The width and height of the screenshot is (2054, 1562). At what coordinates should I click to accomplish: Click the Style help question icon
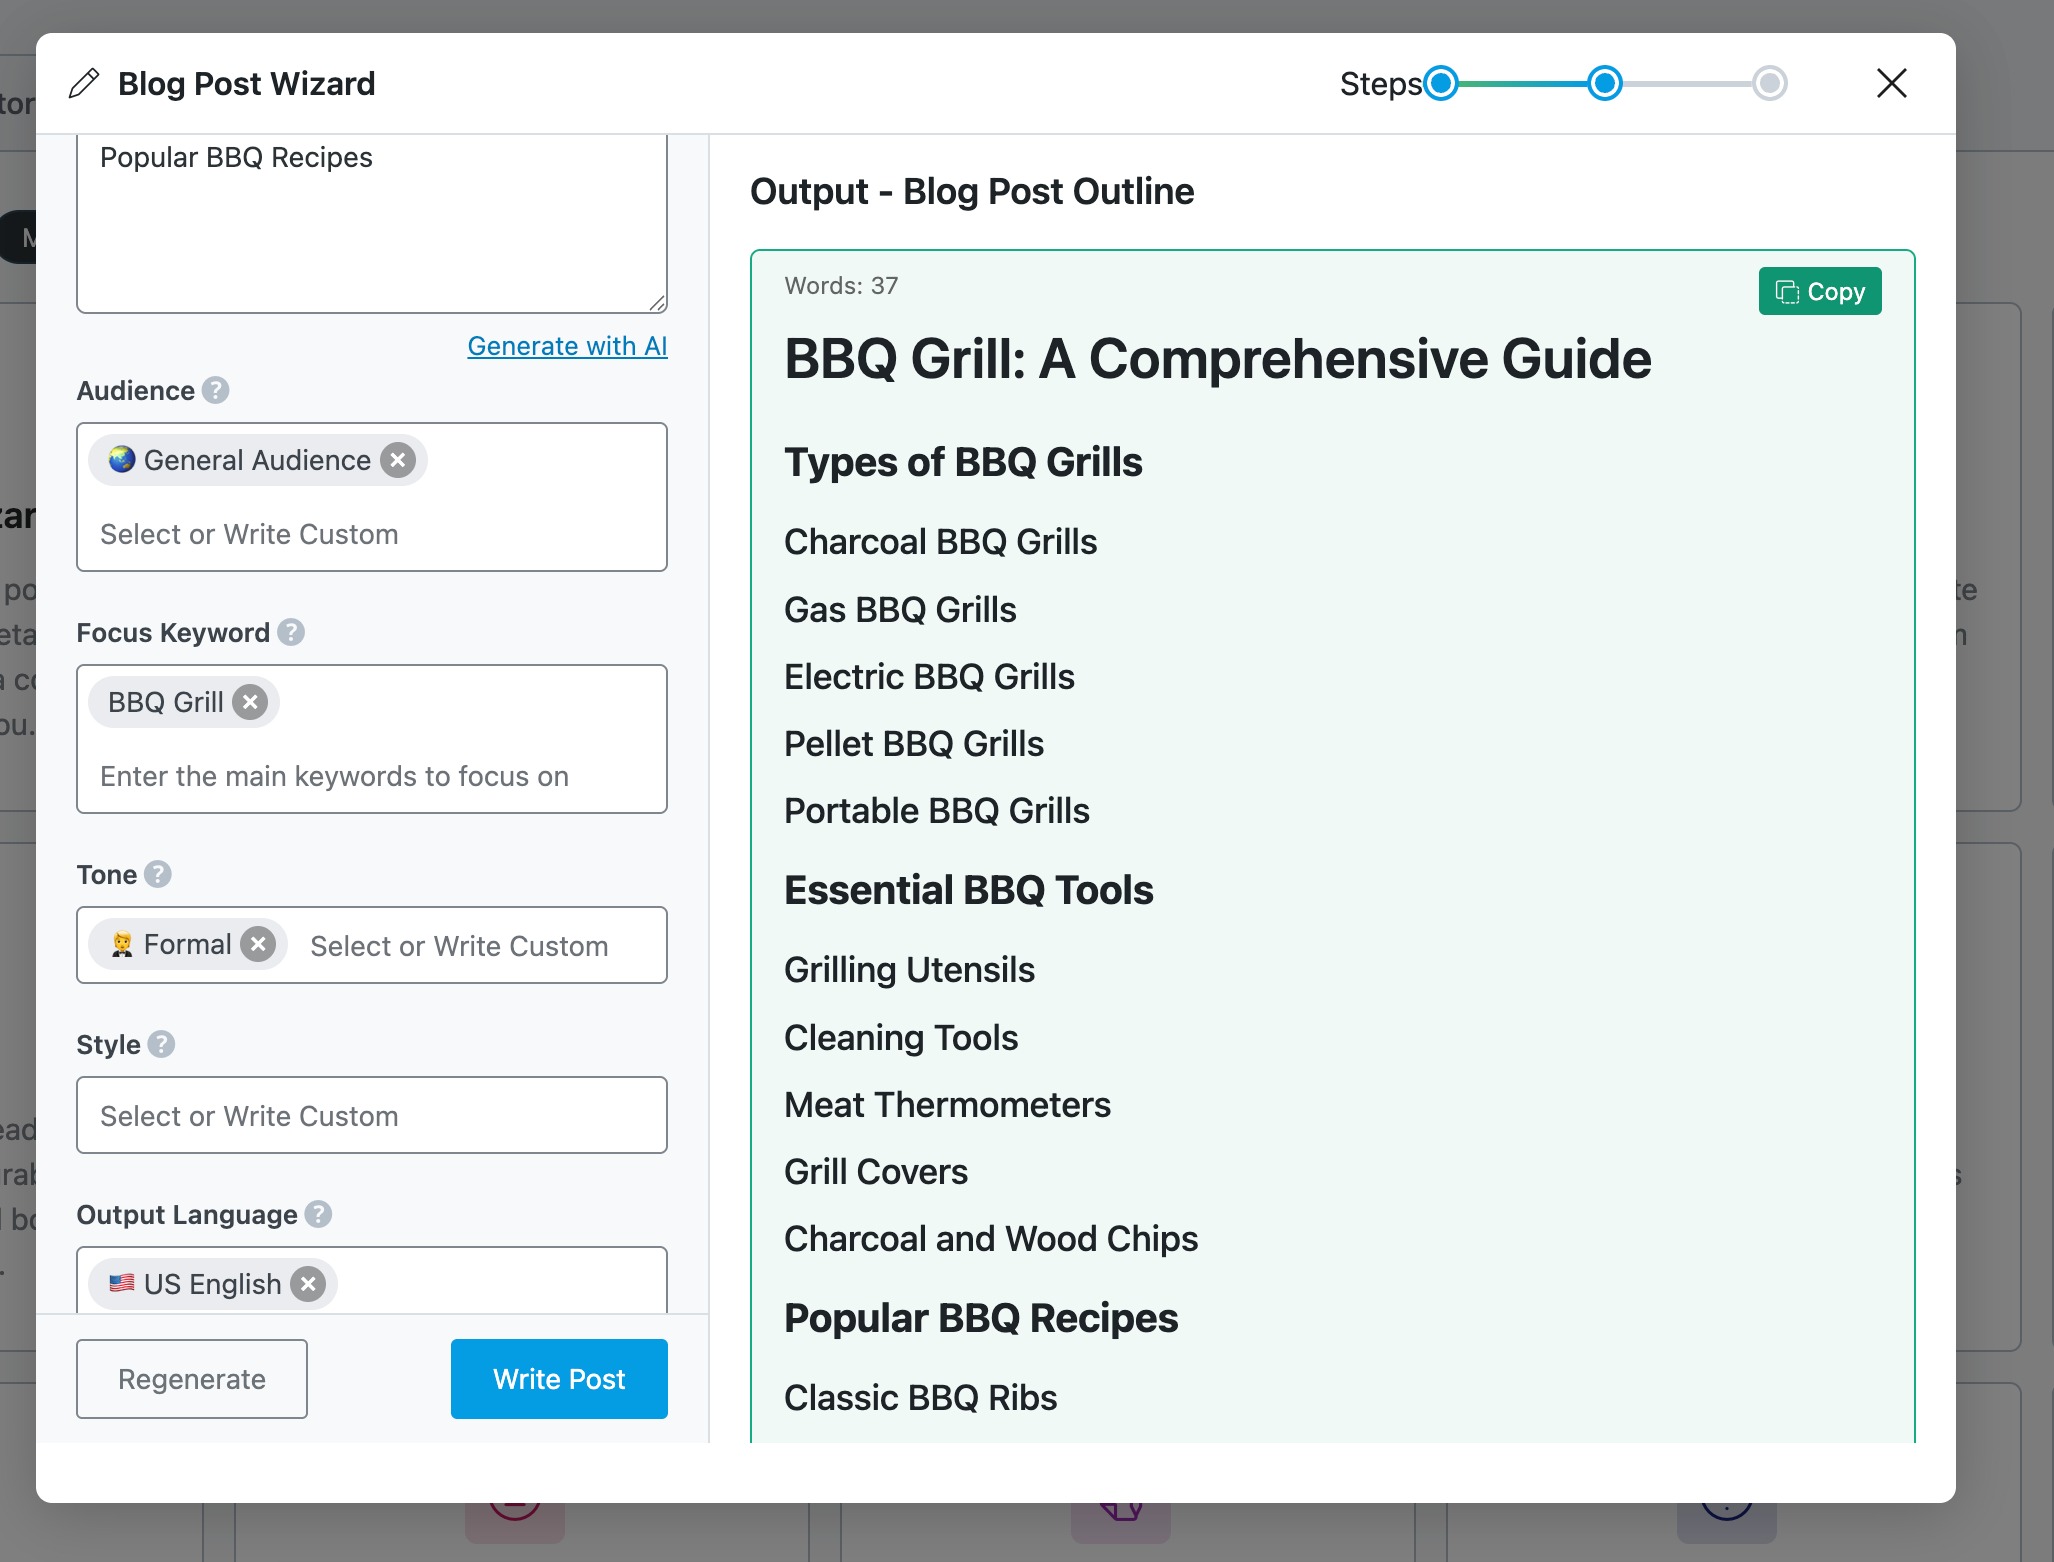tap(161, 1044)
